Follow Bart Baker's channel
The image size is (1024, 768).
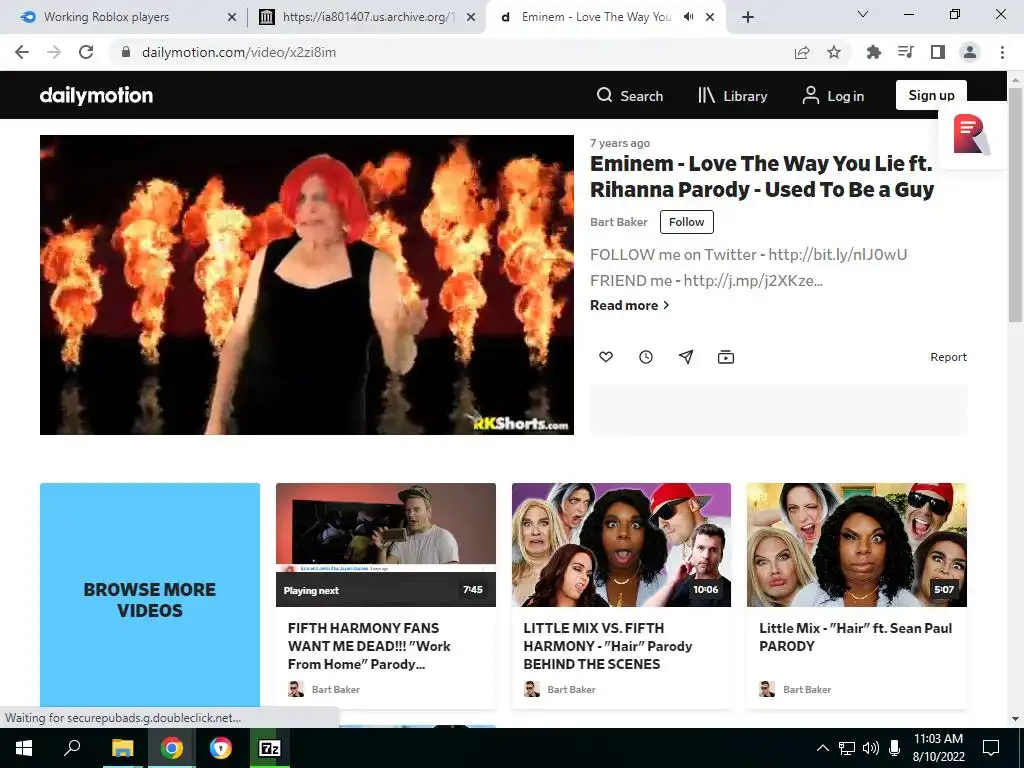tap(686, 222)
